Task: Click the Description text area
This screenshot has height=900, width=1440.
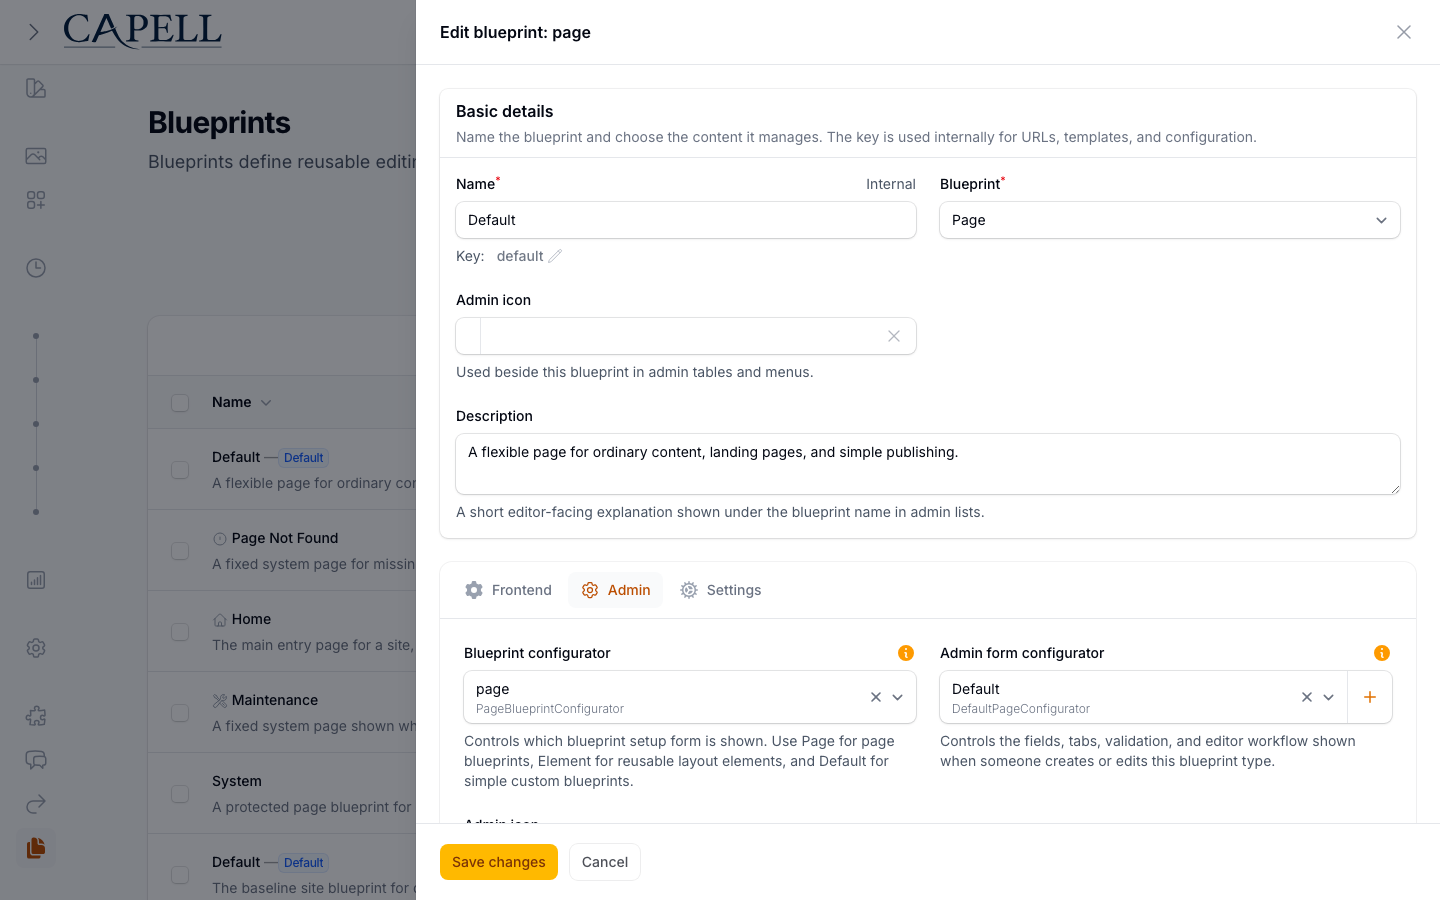Action: coord(928,464)
